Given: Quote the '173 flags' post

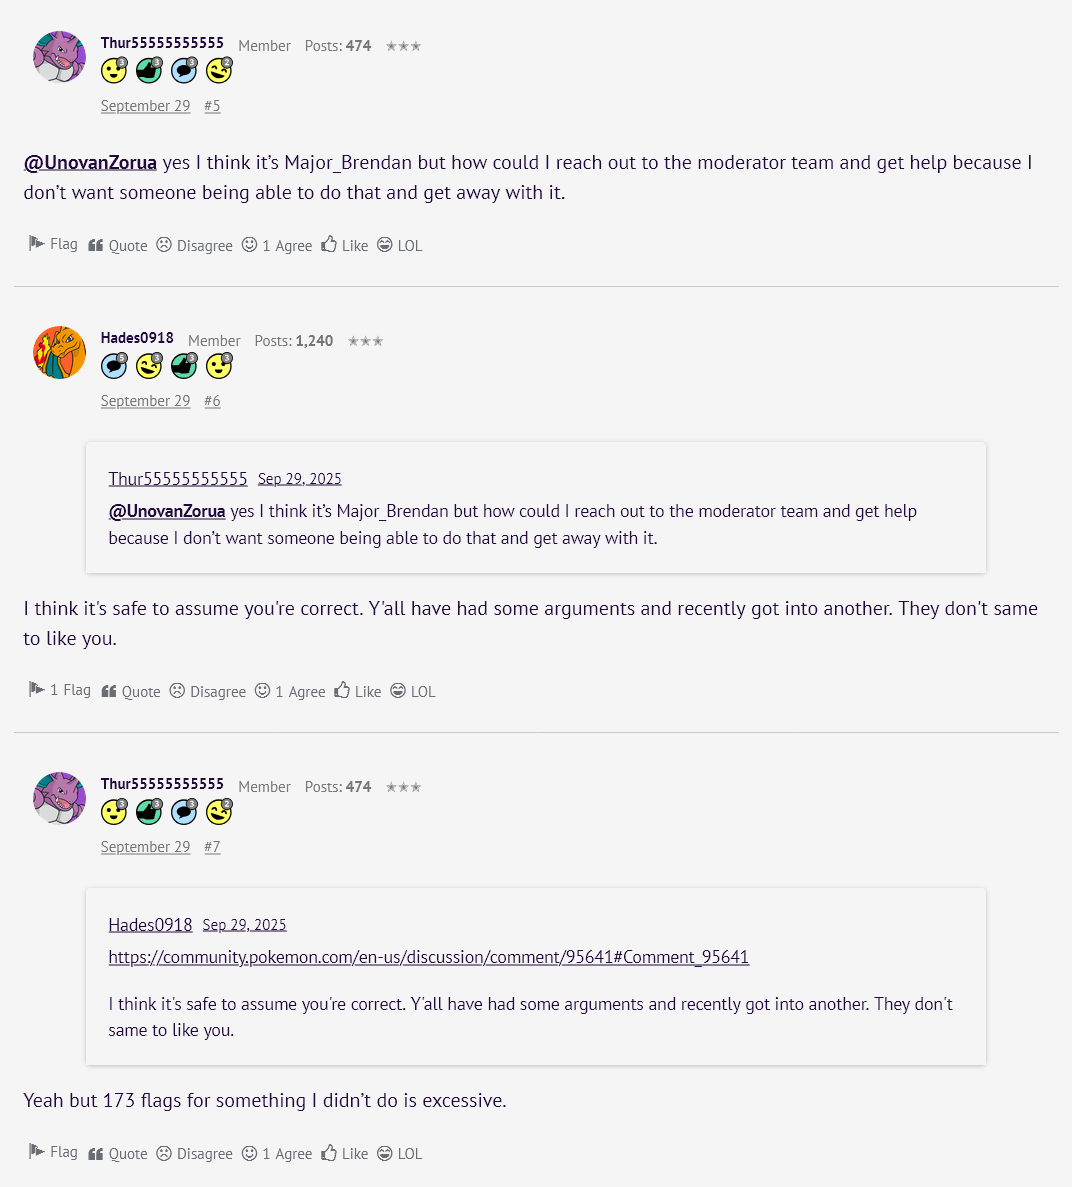Looking at the screenshot, I should (x=118, y=1153).
